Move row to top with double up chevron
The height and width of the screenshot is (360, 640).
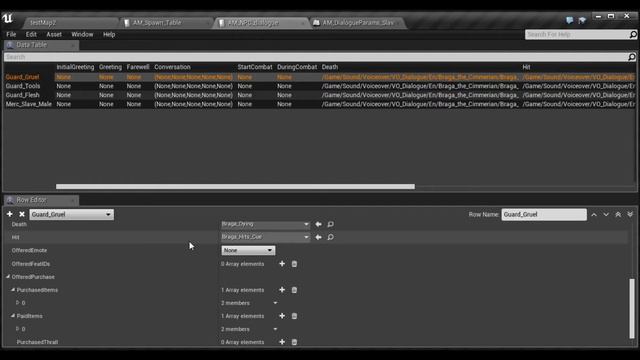(618, 214)
